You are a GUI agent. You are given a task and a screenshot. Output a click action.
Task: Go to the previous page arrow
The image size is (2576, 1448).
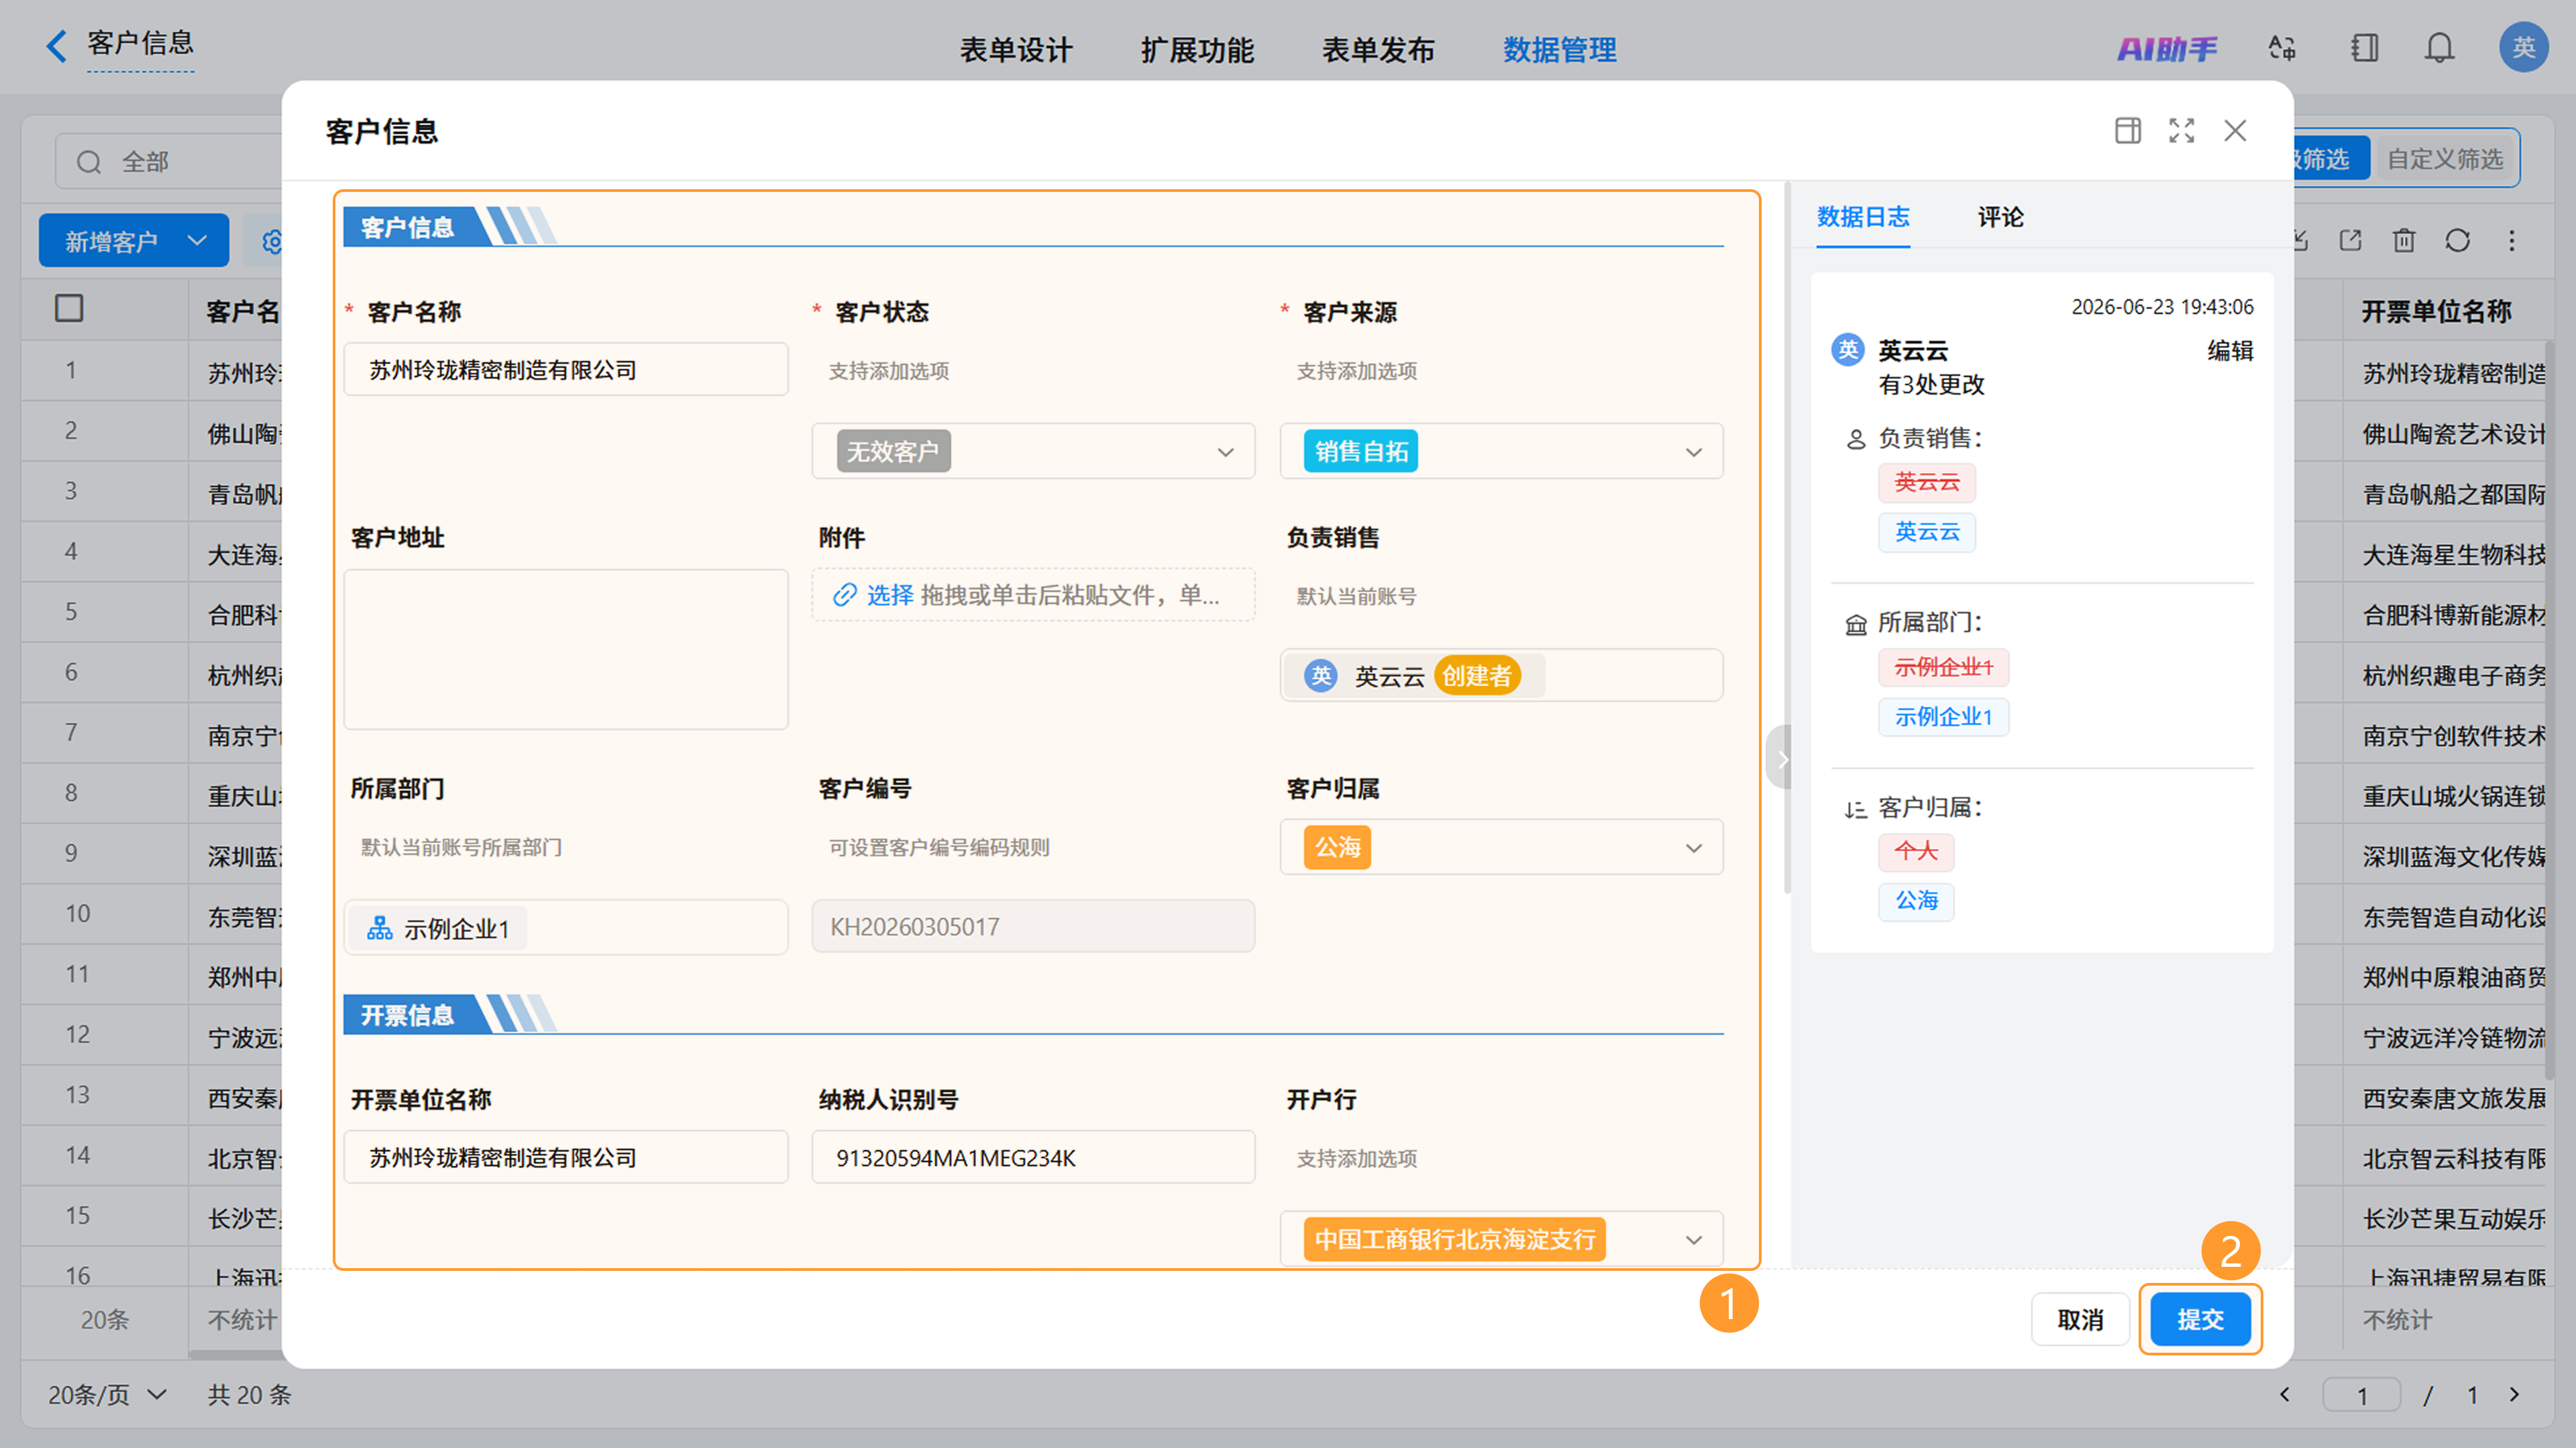[2284, 1394]
